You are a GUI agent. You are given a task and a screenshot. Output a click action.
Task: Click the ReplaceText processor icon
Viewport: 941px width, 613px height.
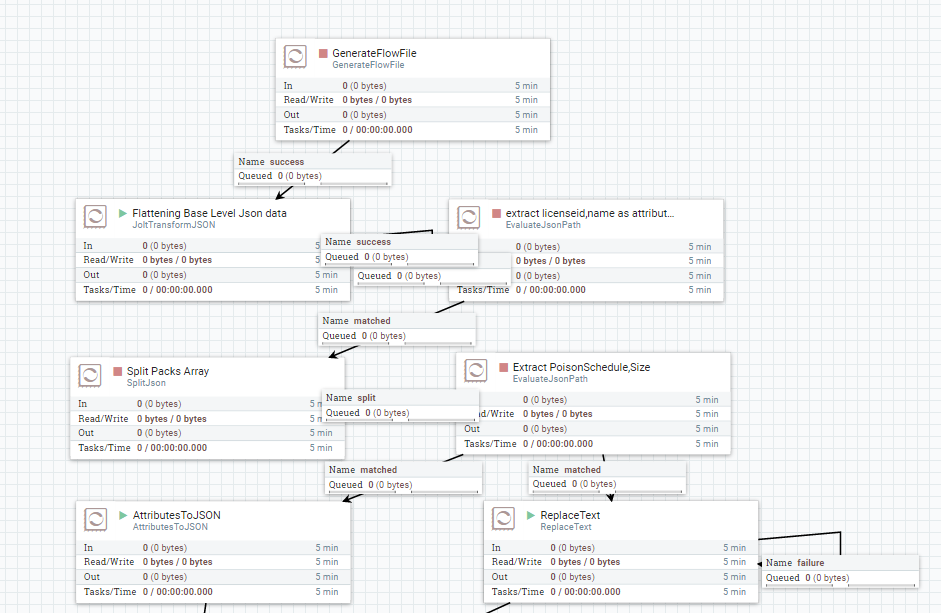[x=503, y=518]
